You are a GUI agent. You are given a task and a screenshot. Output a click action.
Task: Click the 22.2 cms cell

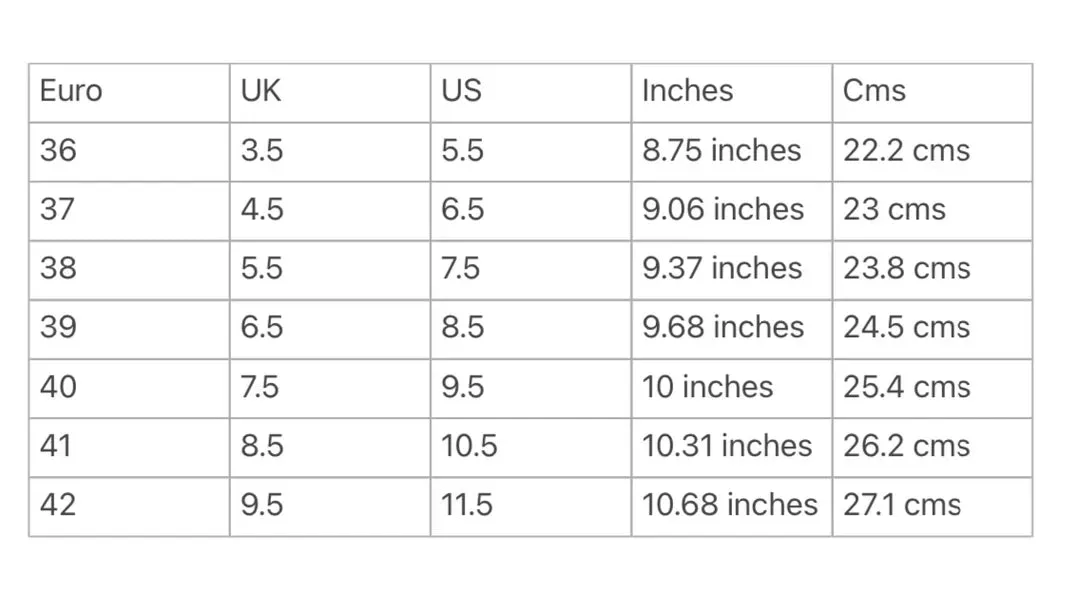click(x=933, y=152)
